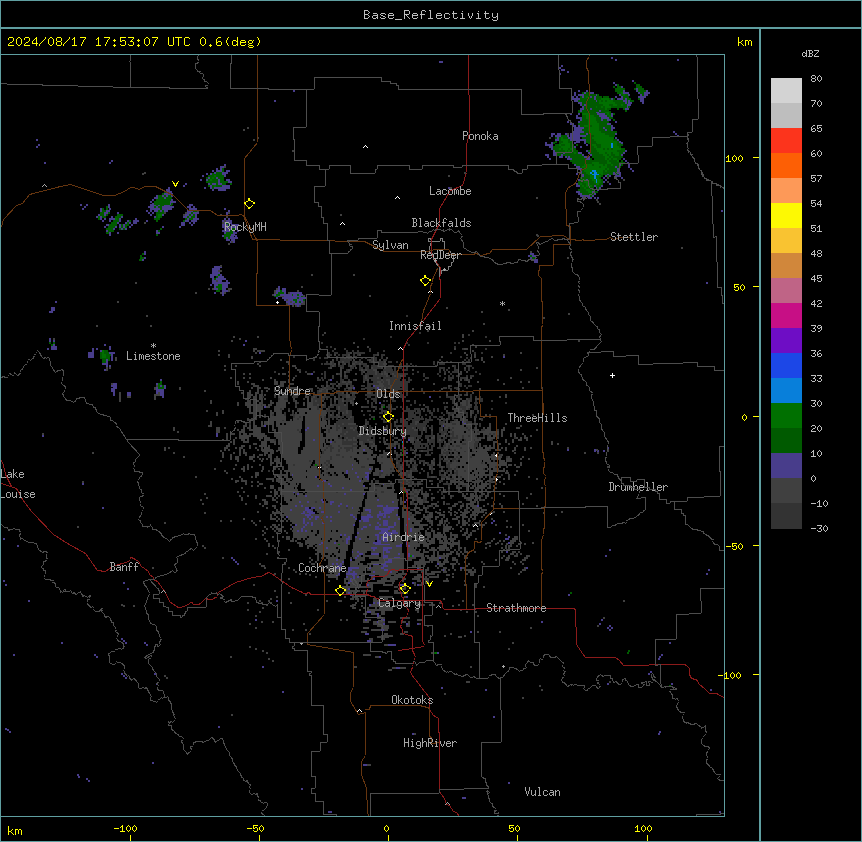Select the 30 dBZ green swatch
This screenshot has width=862, height=842.
point(786,416)
